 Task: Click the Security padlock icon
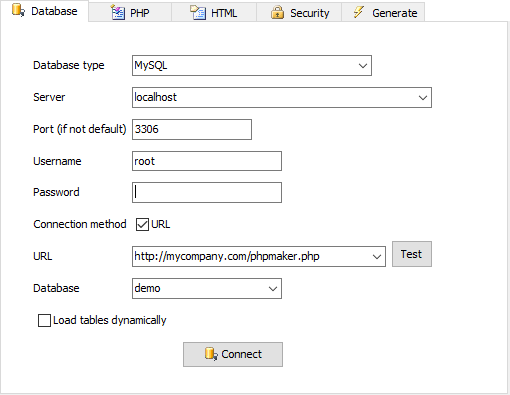[277, 12]
